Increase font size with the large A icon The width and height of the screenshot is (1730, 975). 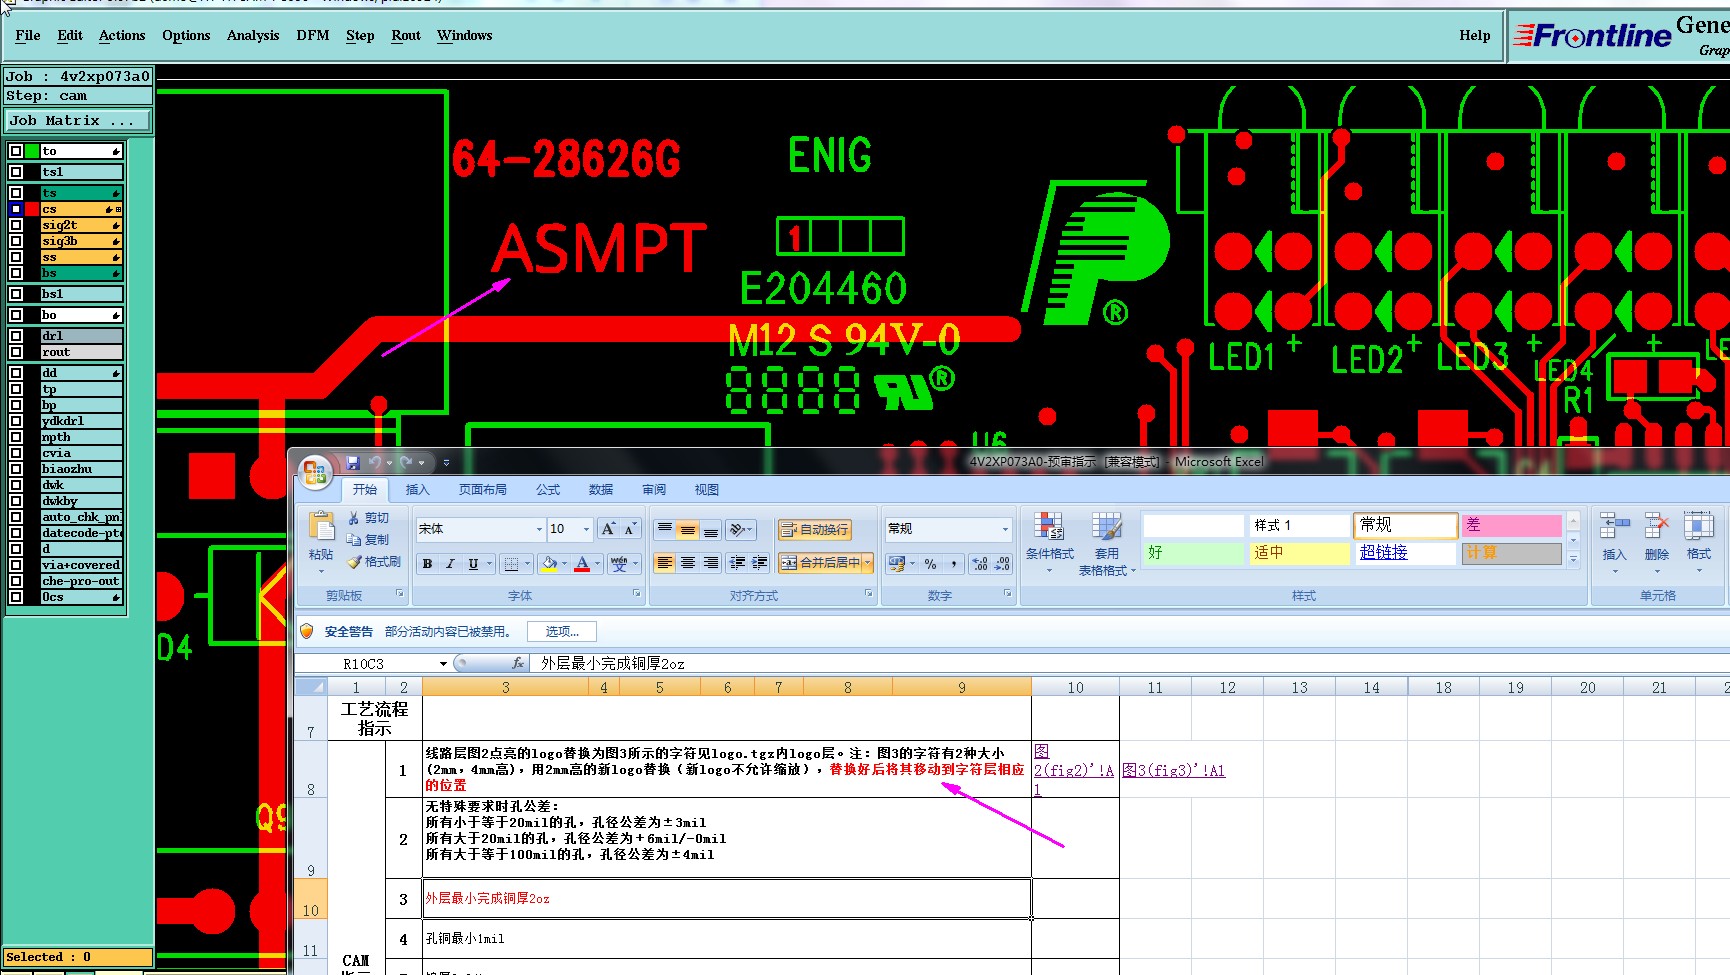click(608, 529)
